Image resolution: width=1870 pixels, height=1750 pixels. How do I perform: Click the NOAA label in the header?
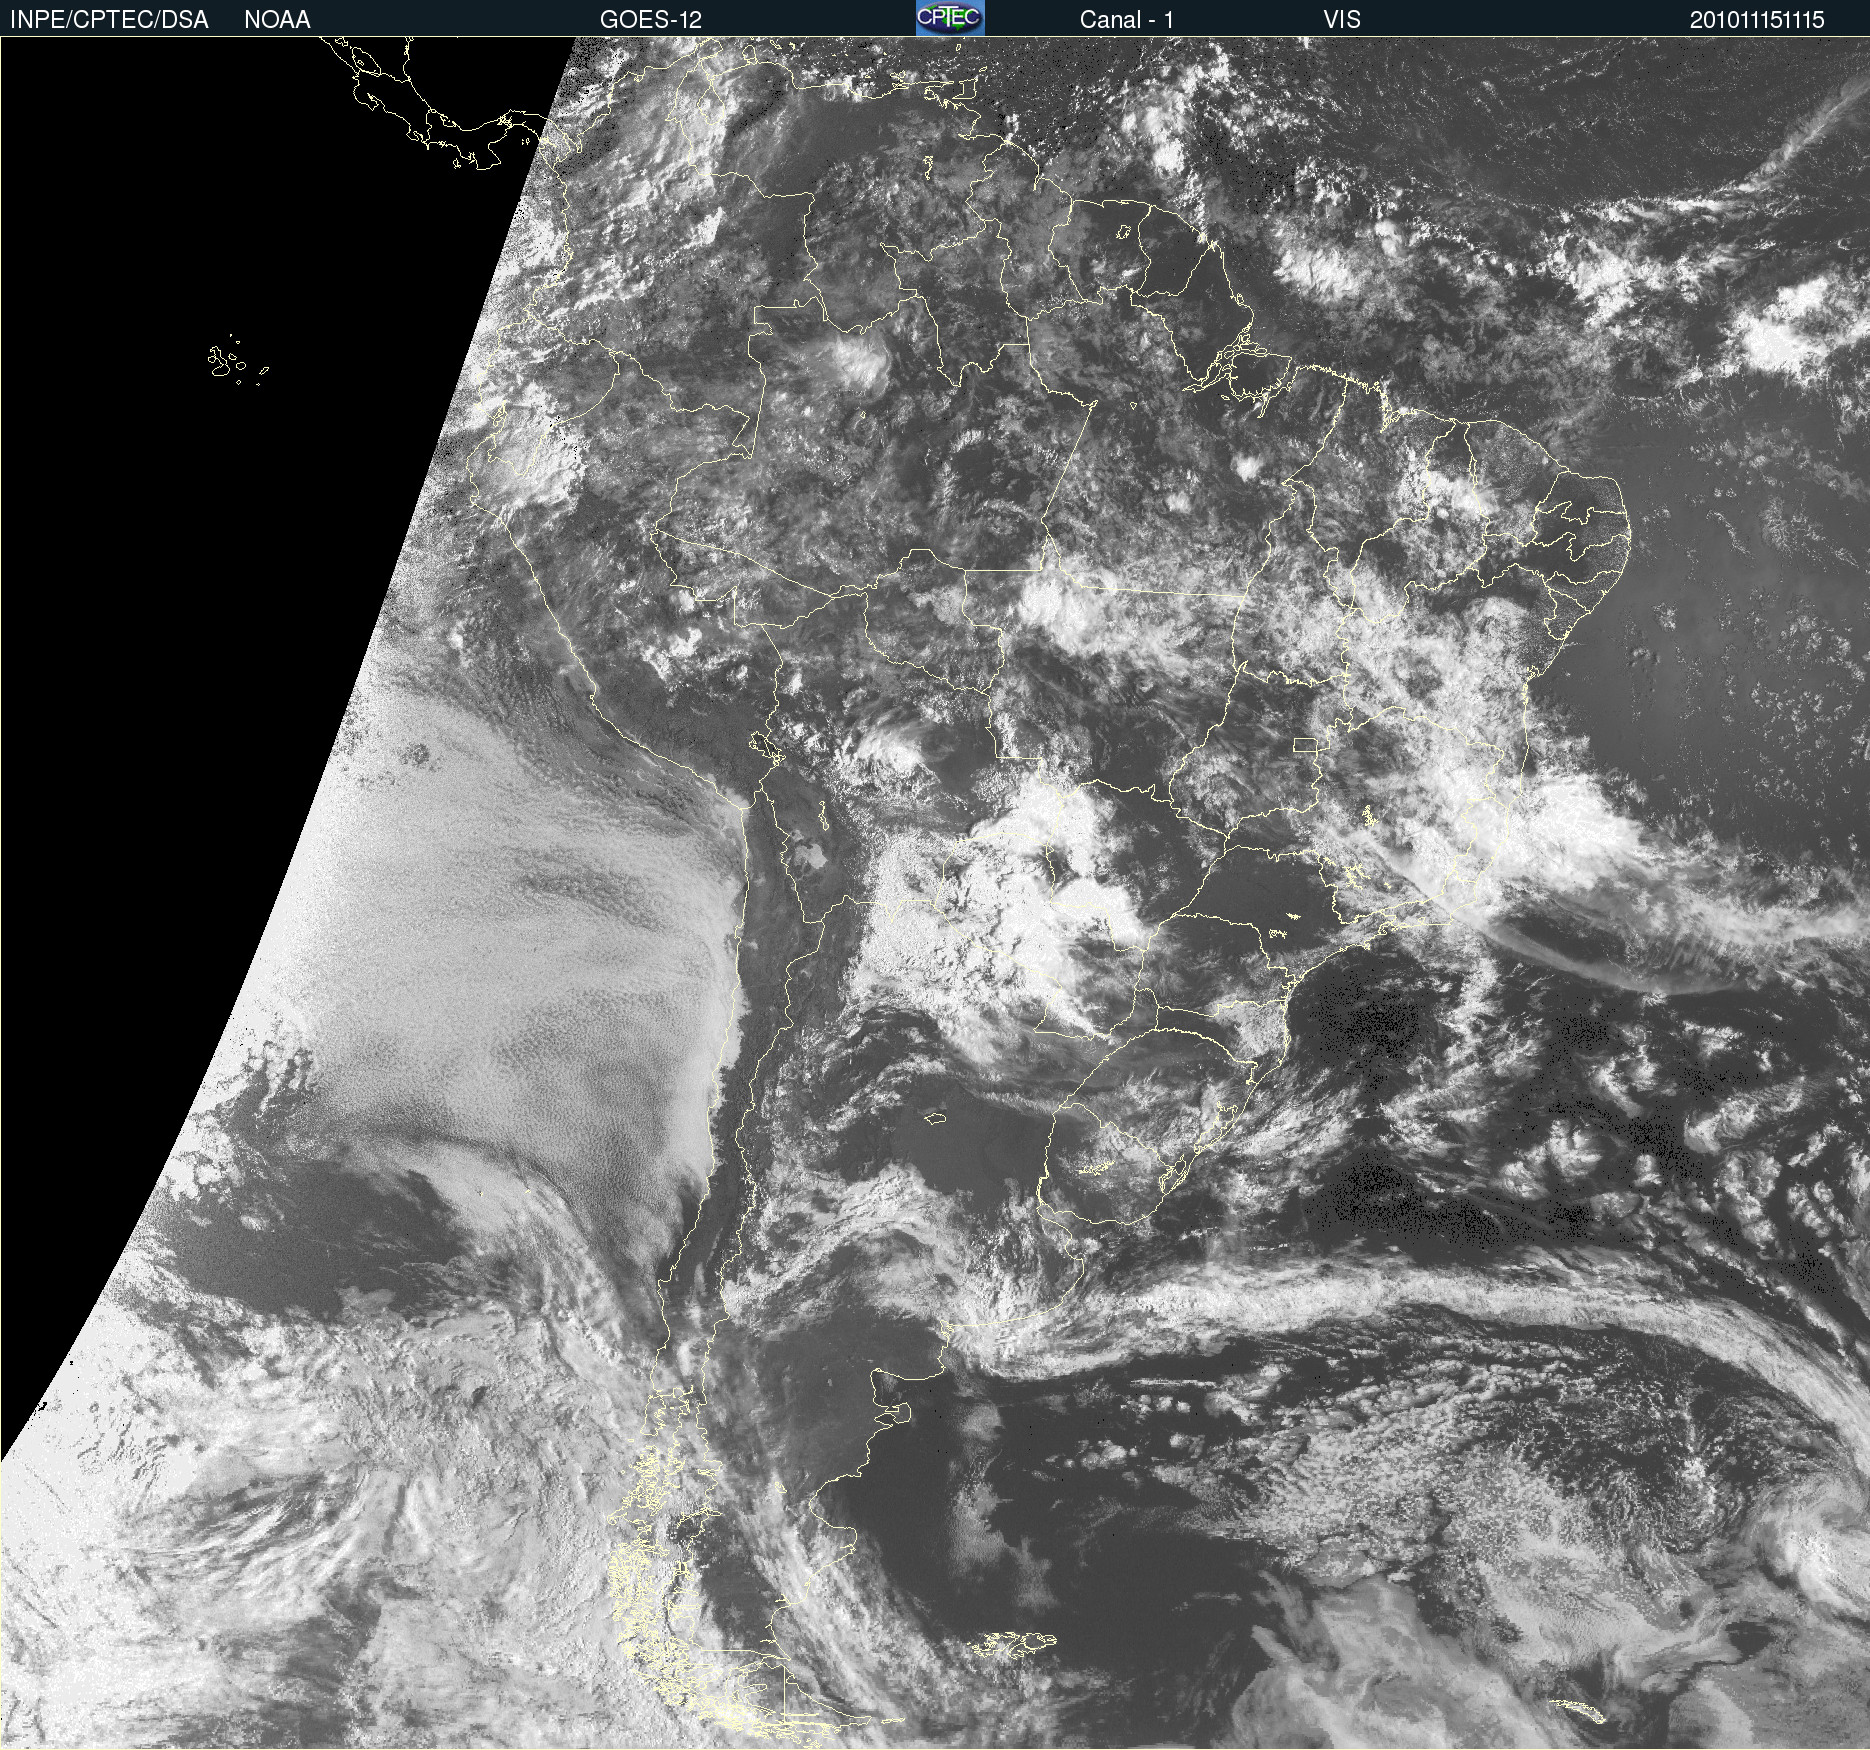[277, 19]
